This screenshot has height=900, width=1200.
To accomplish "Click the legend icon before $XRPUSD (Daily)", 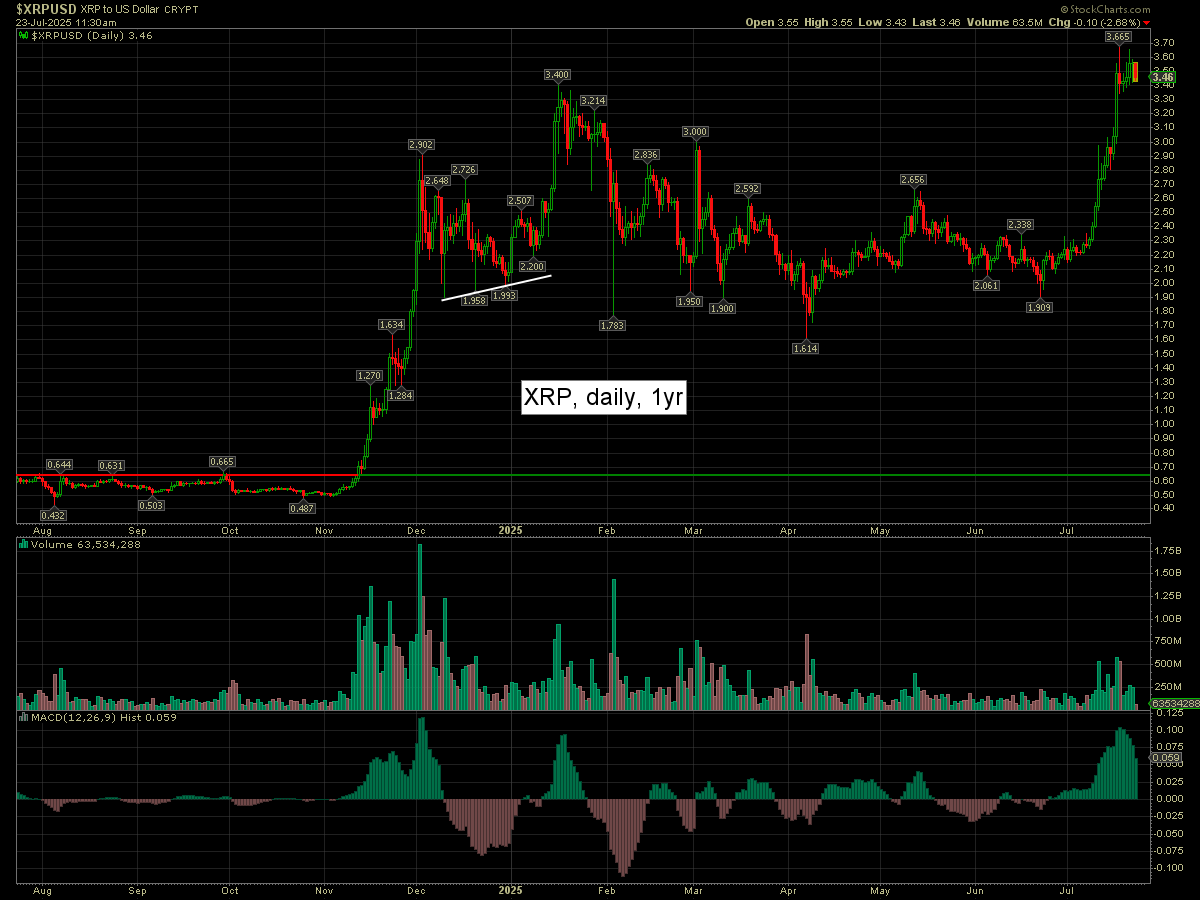I will coord(24,35).
